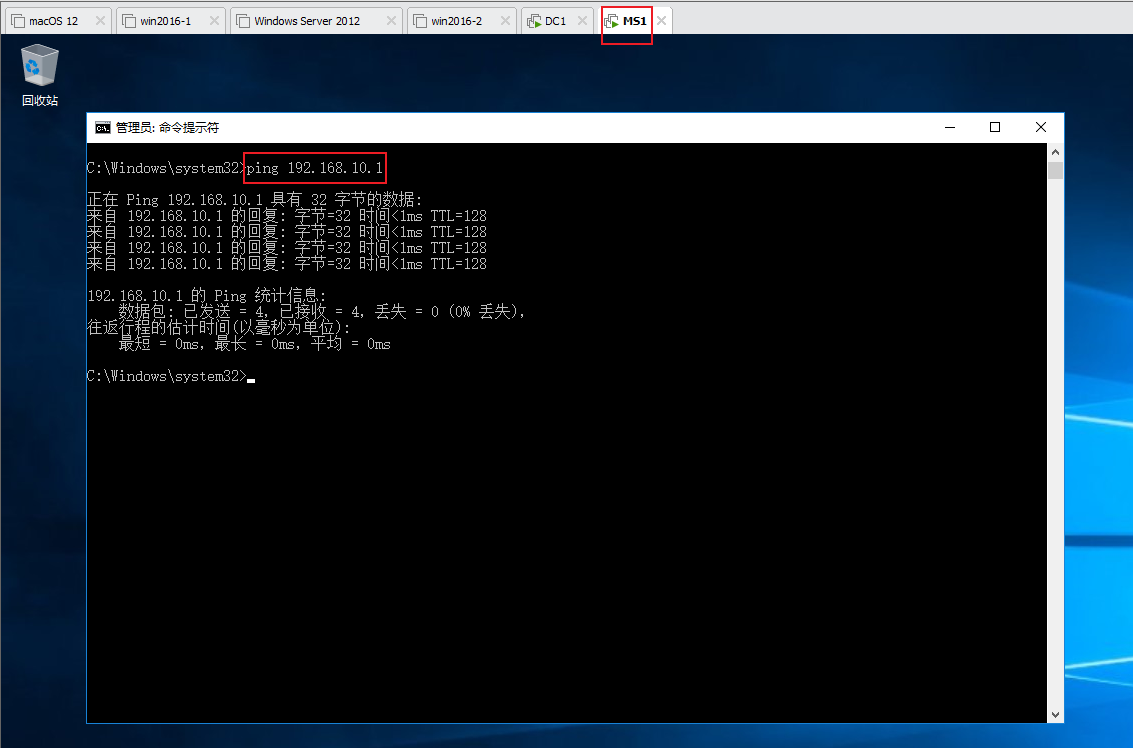Click the '往返行程的估计时间' line

(218, 327)
